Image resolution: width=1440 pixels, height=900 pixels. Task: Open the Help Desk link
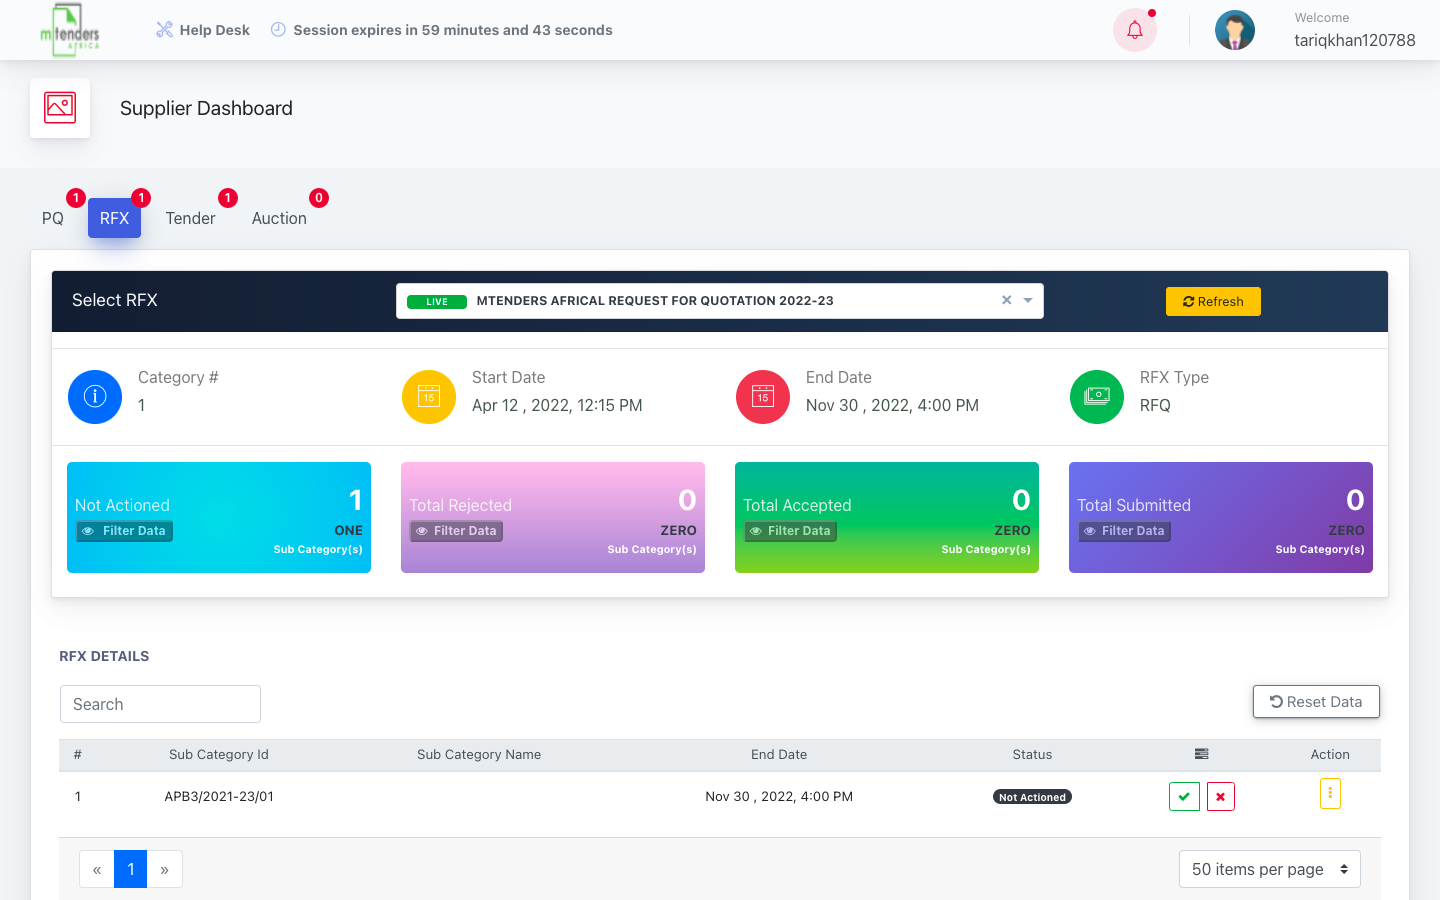pos(203,30)
